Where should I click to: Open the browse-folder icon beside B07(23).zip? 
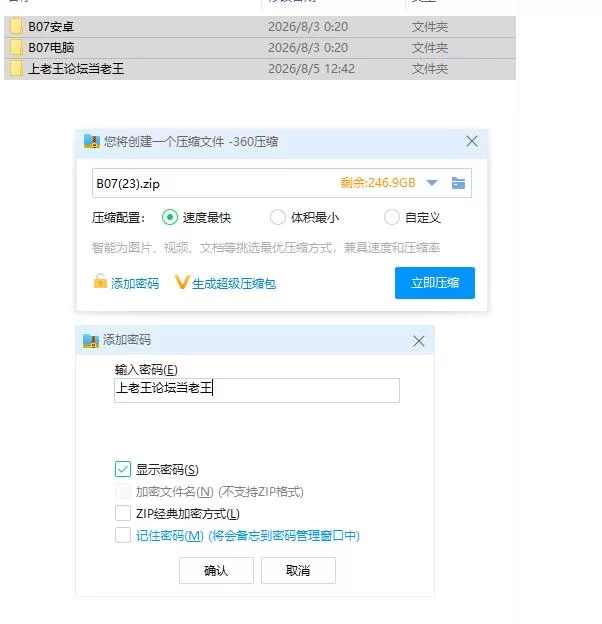458,183
